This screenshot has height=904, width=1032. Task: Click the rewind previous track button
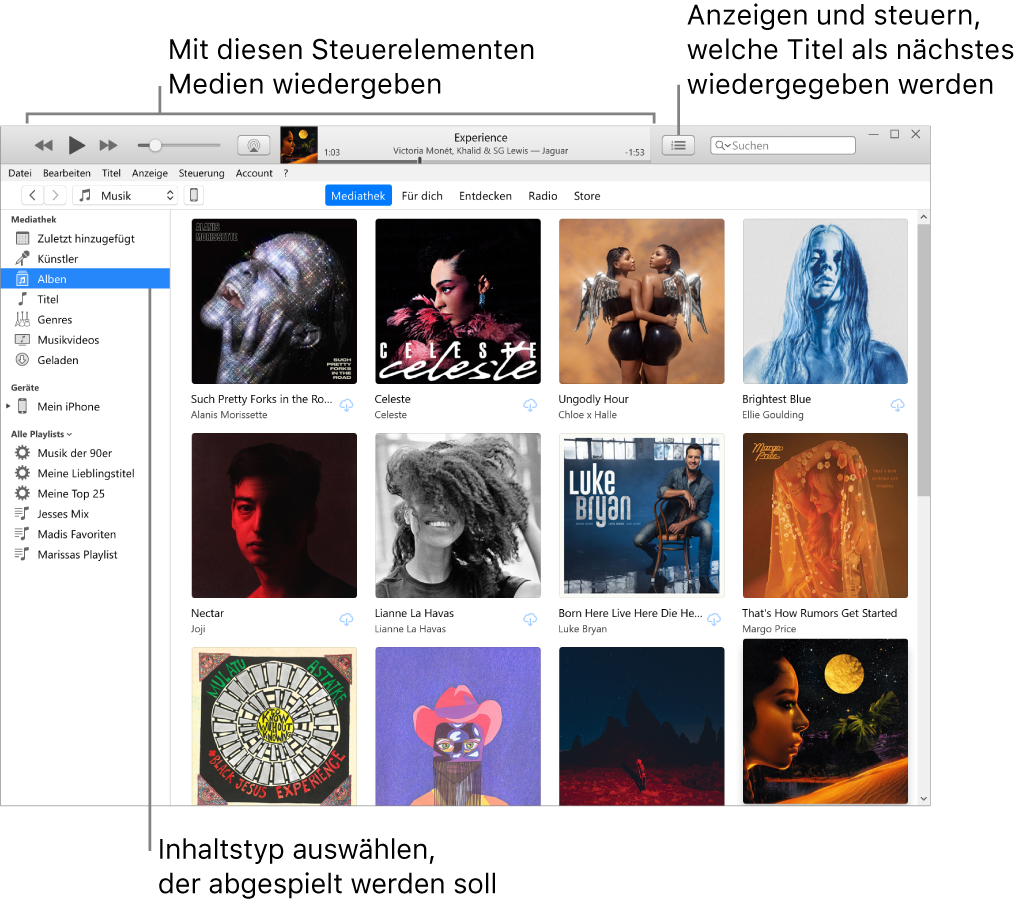(x=43, y=145)
